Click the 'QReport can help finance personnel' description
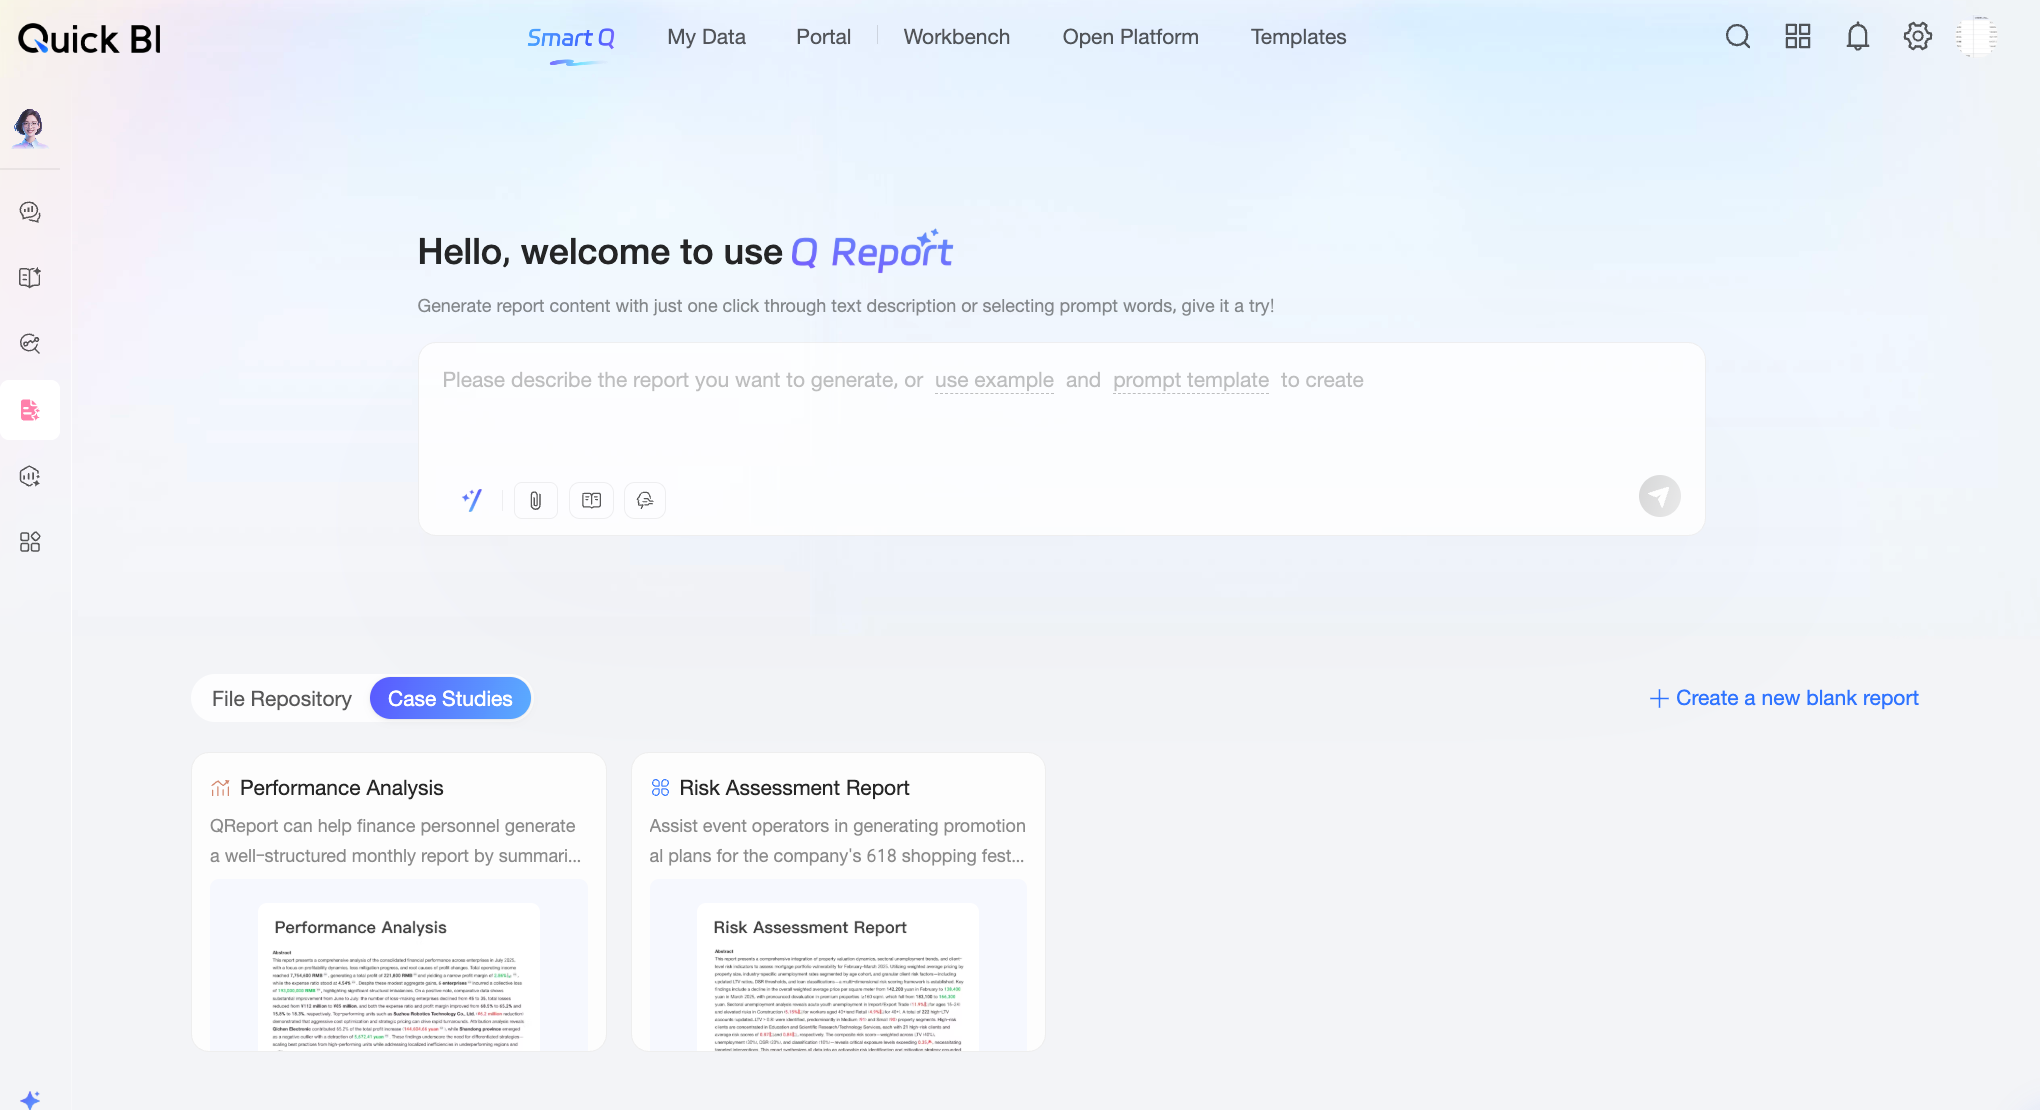The image size is (2040, 1110). point(396,841)
